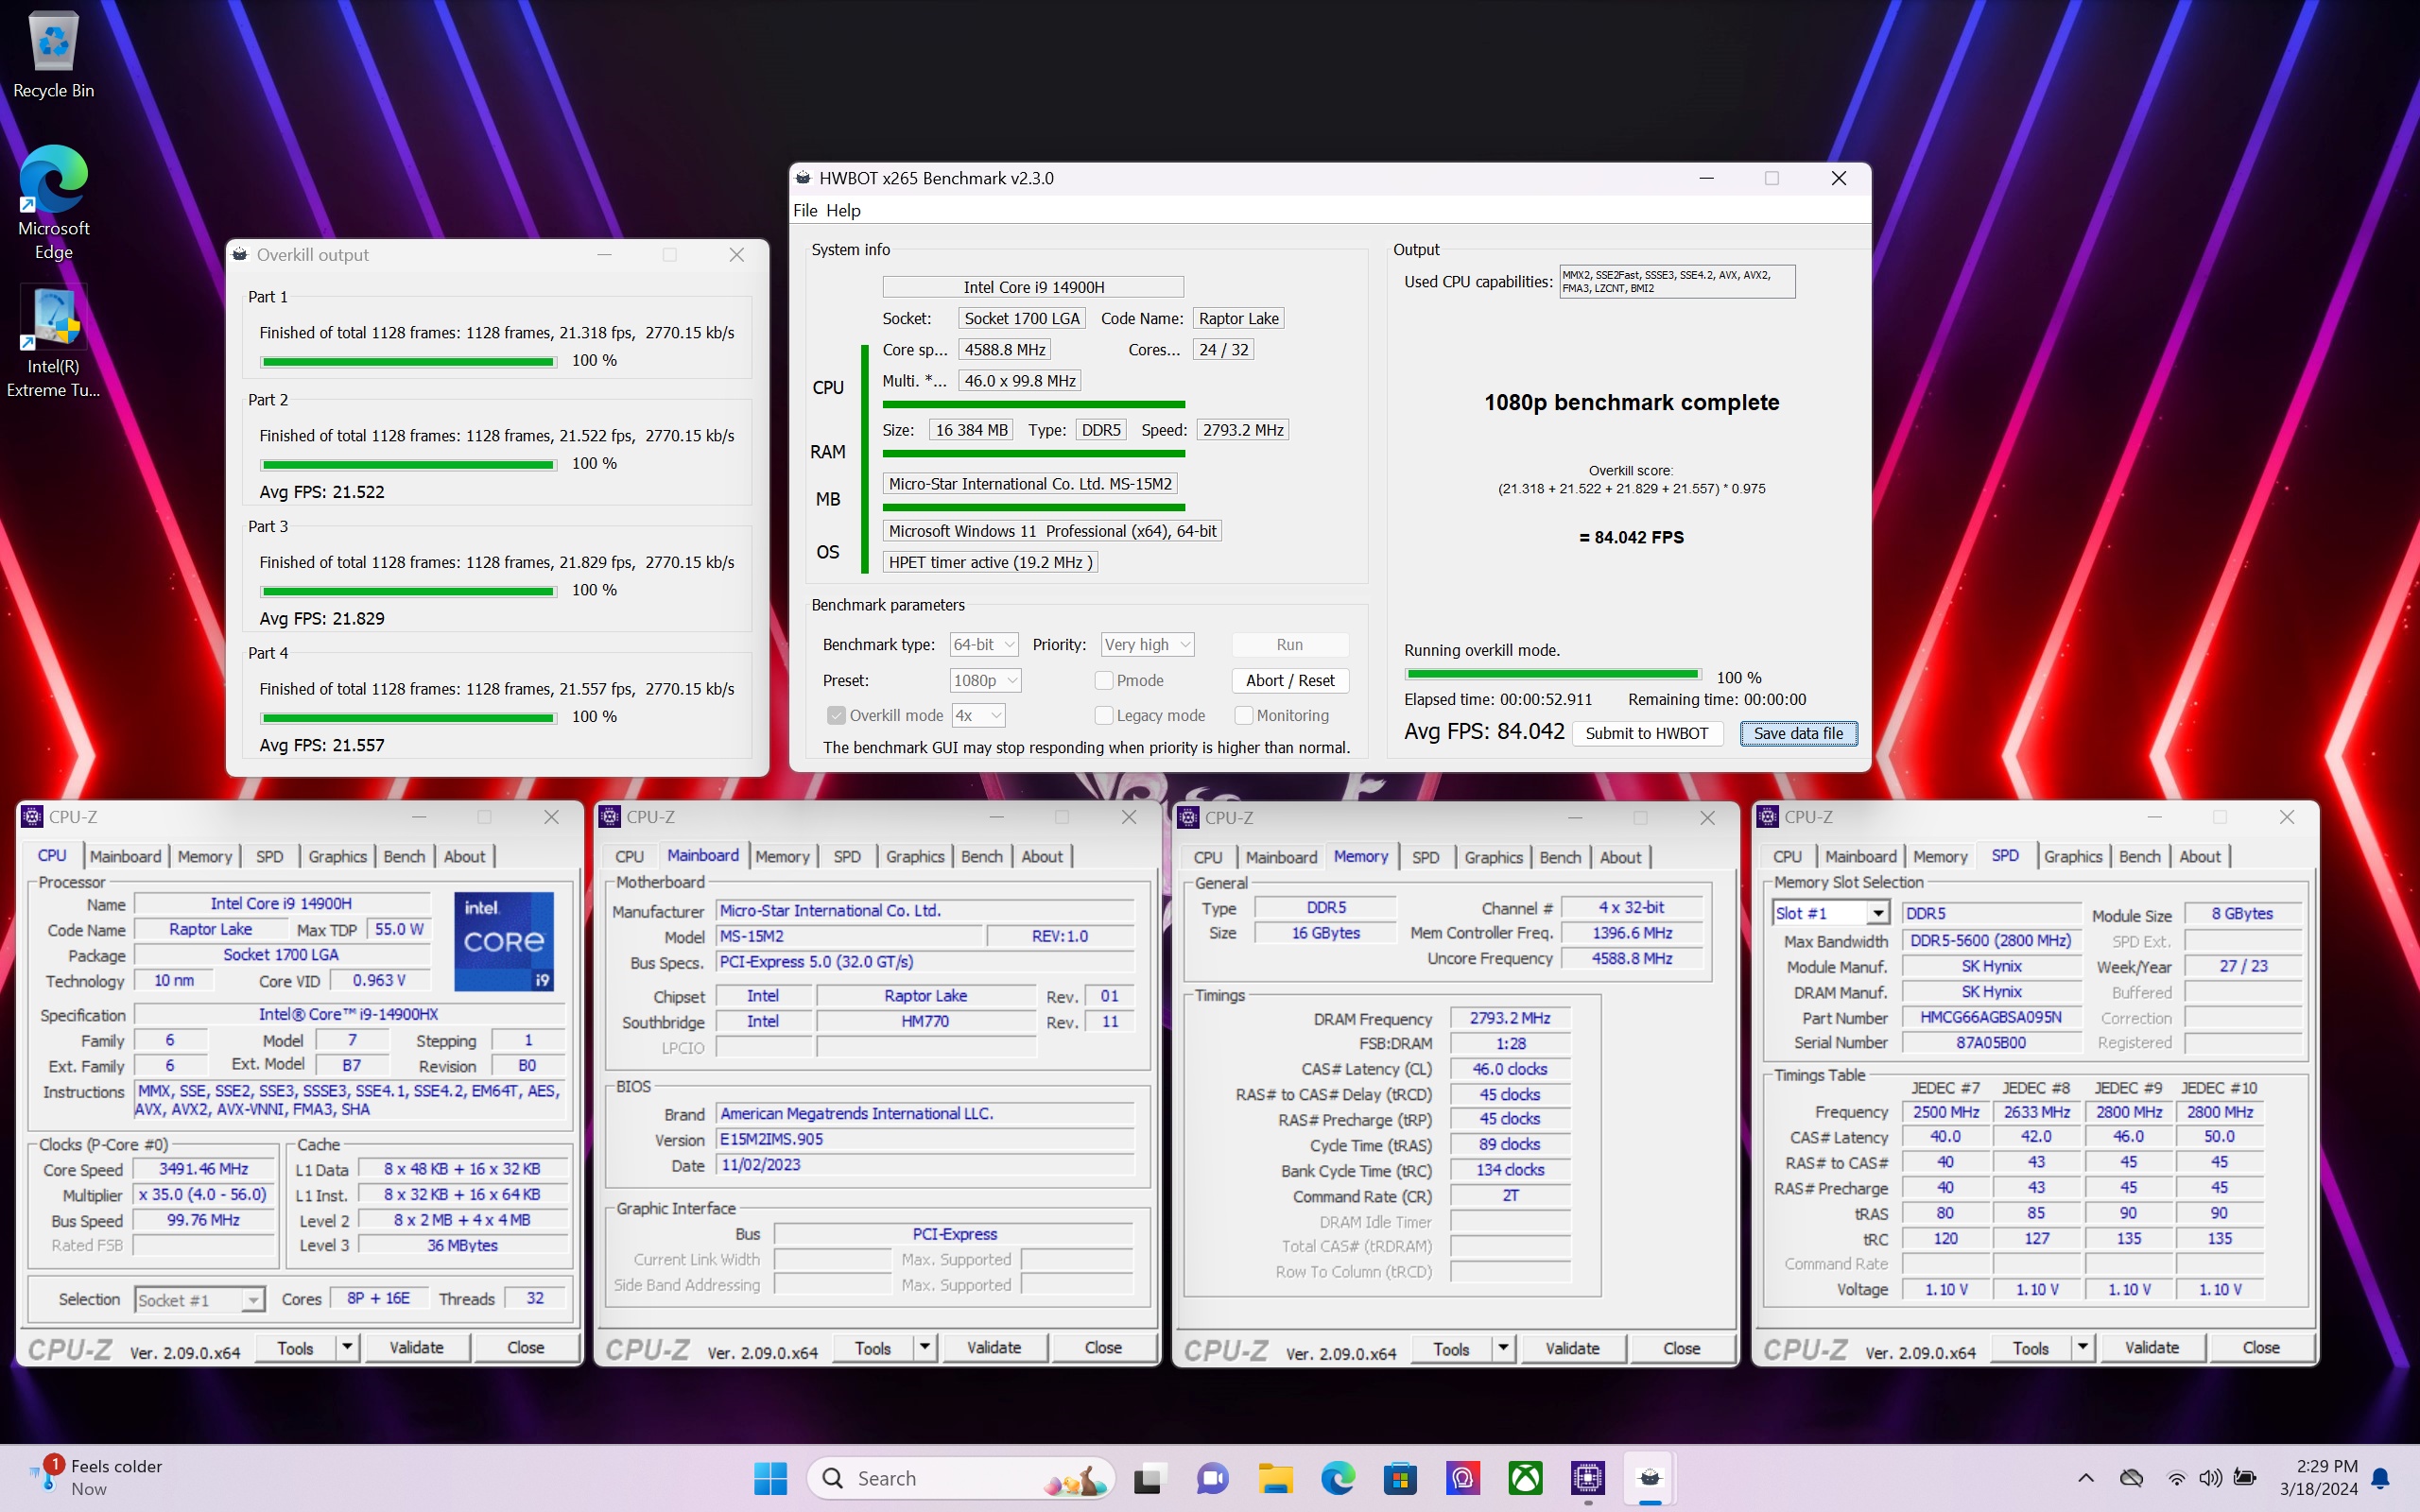
Task: Open the network status tray icon
Action: coord(2176,1478)
